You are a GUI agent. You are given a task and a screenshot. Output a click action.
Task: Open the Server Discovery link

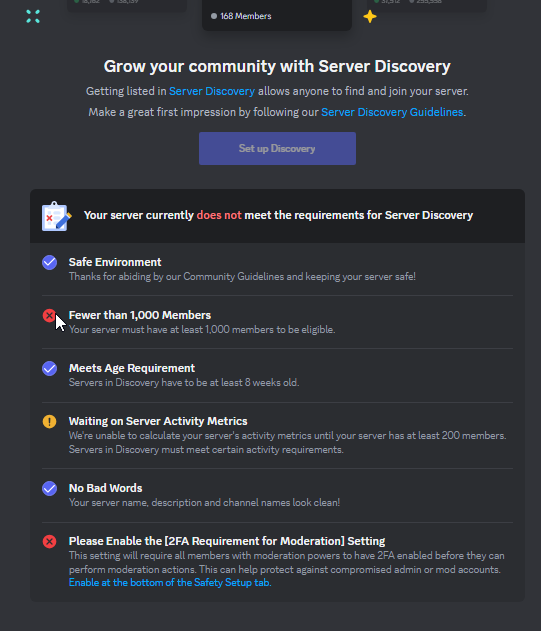click(x=212, y=91)
